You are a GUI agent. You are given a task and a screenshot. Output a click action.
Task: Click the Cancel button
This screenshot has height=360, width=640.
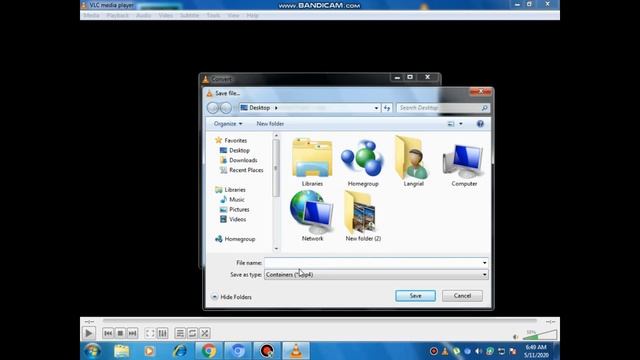[462, 296]
